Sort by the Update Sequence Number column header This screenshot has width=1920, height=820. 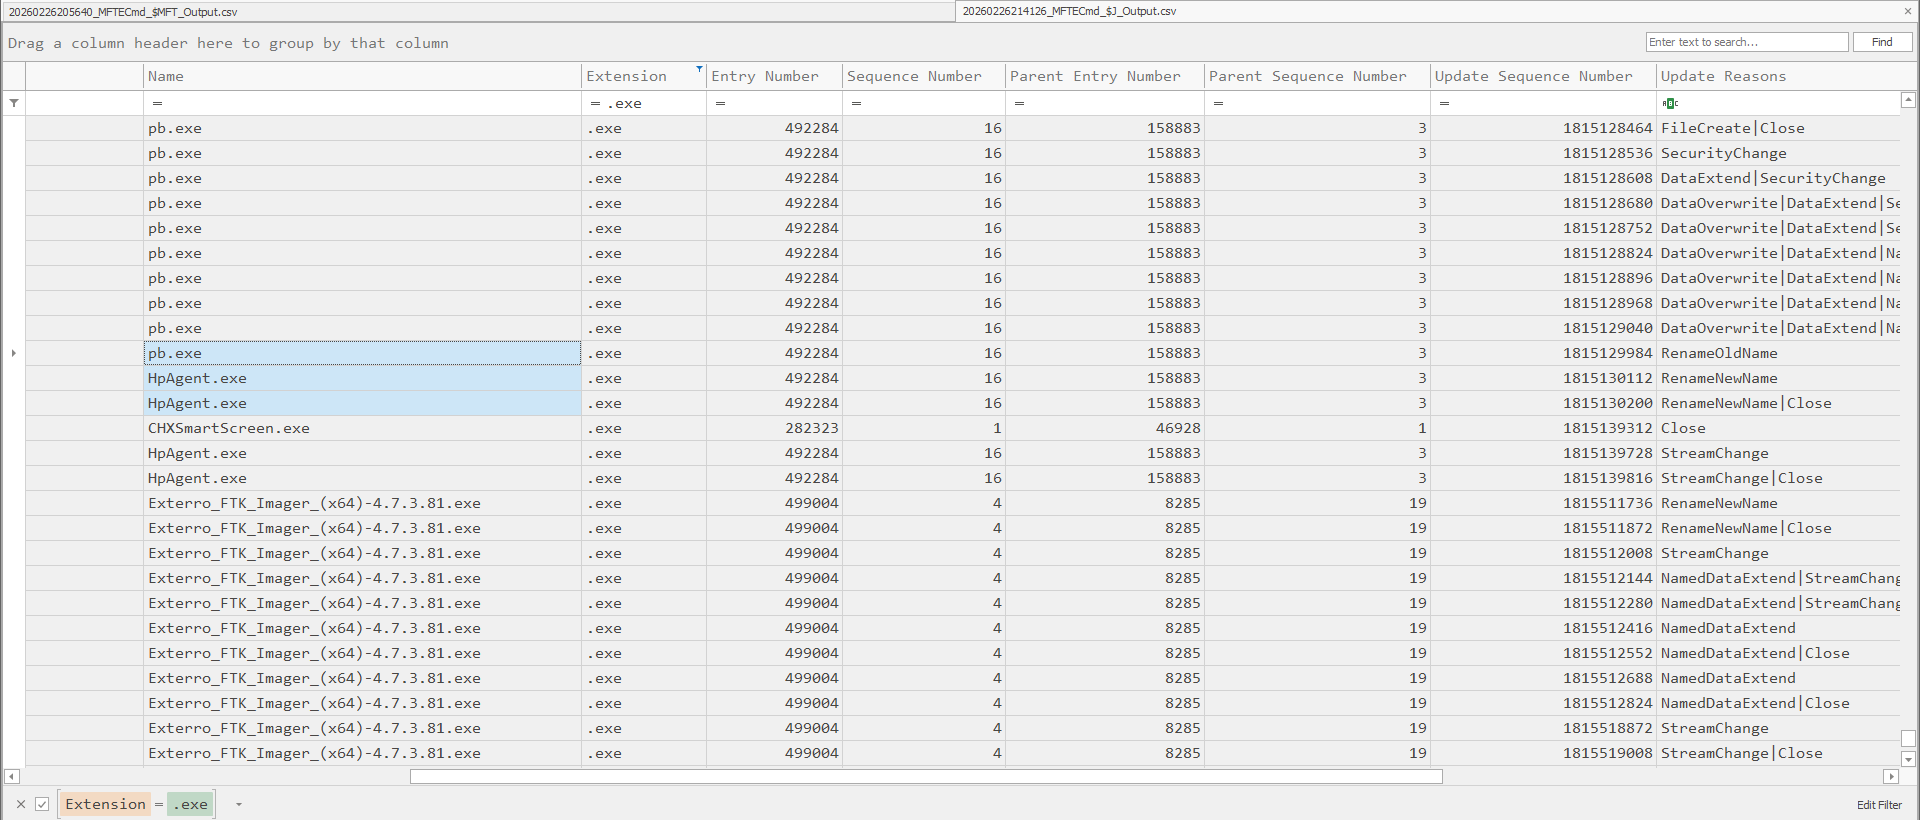click(x=1533, y=76)
